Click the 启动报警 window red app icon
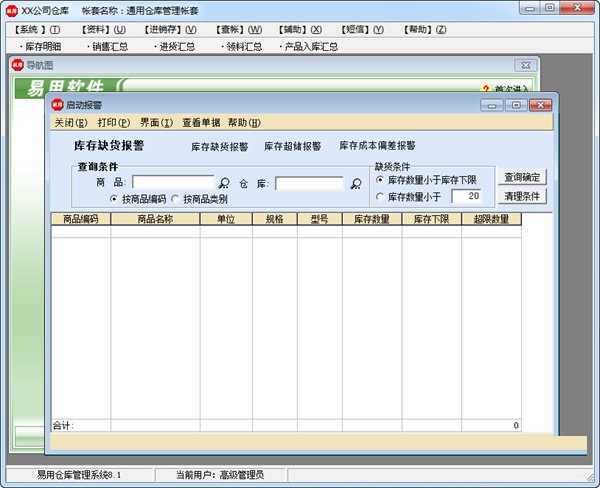 (57, 105)
